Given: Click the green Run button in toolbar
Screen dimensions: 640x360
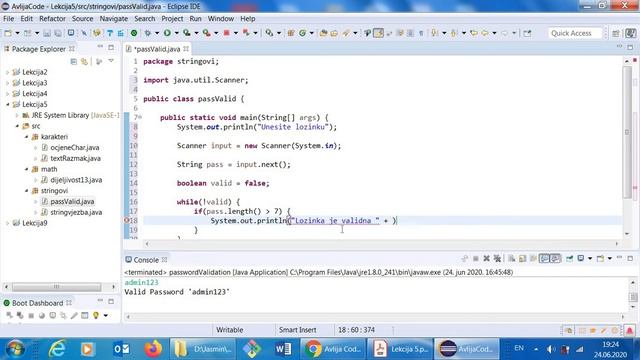Looking at the screenshot, I should click(167, 33).
